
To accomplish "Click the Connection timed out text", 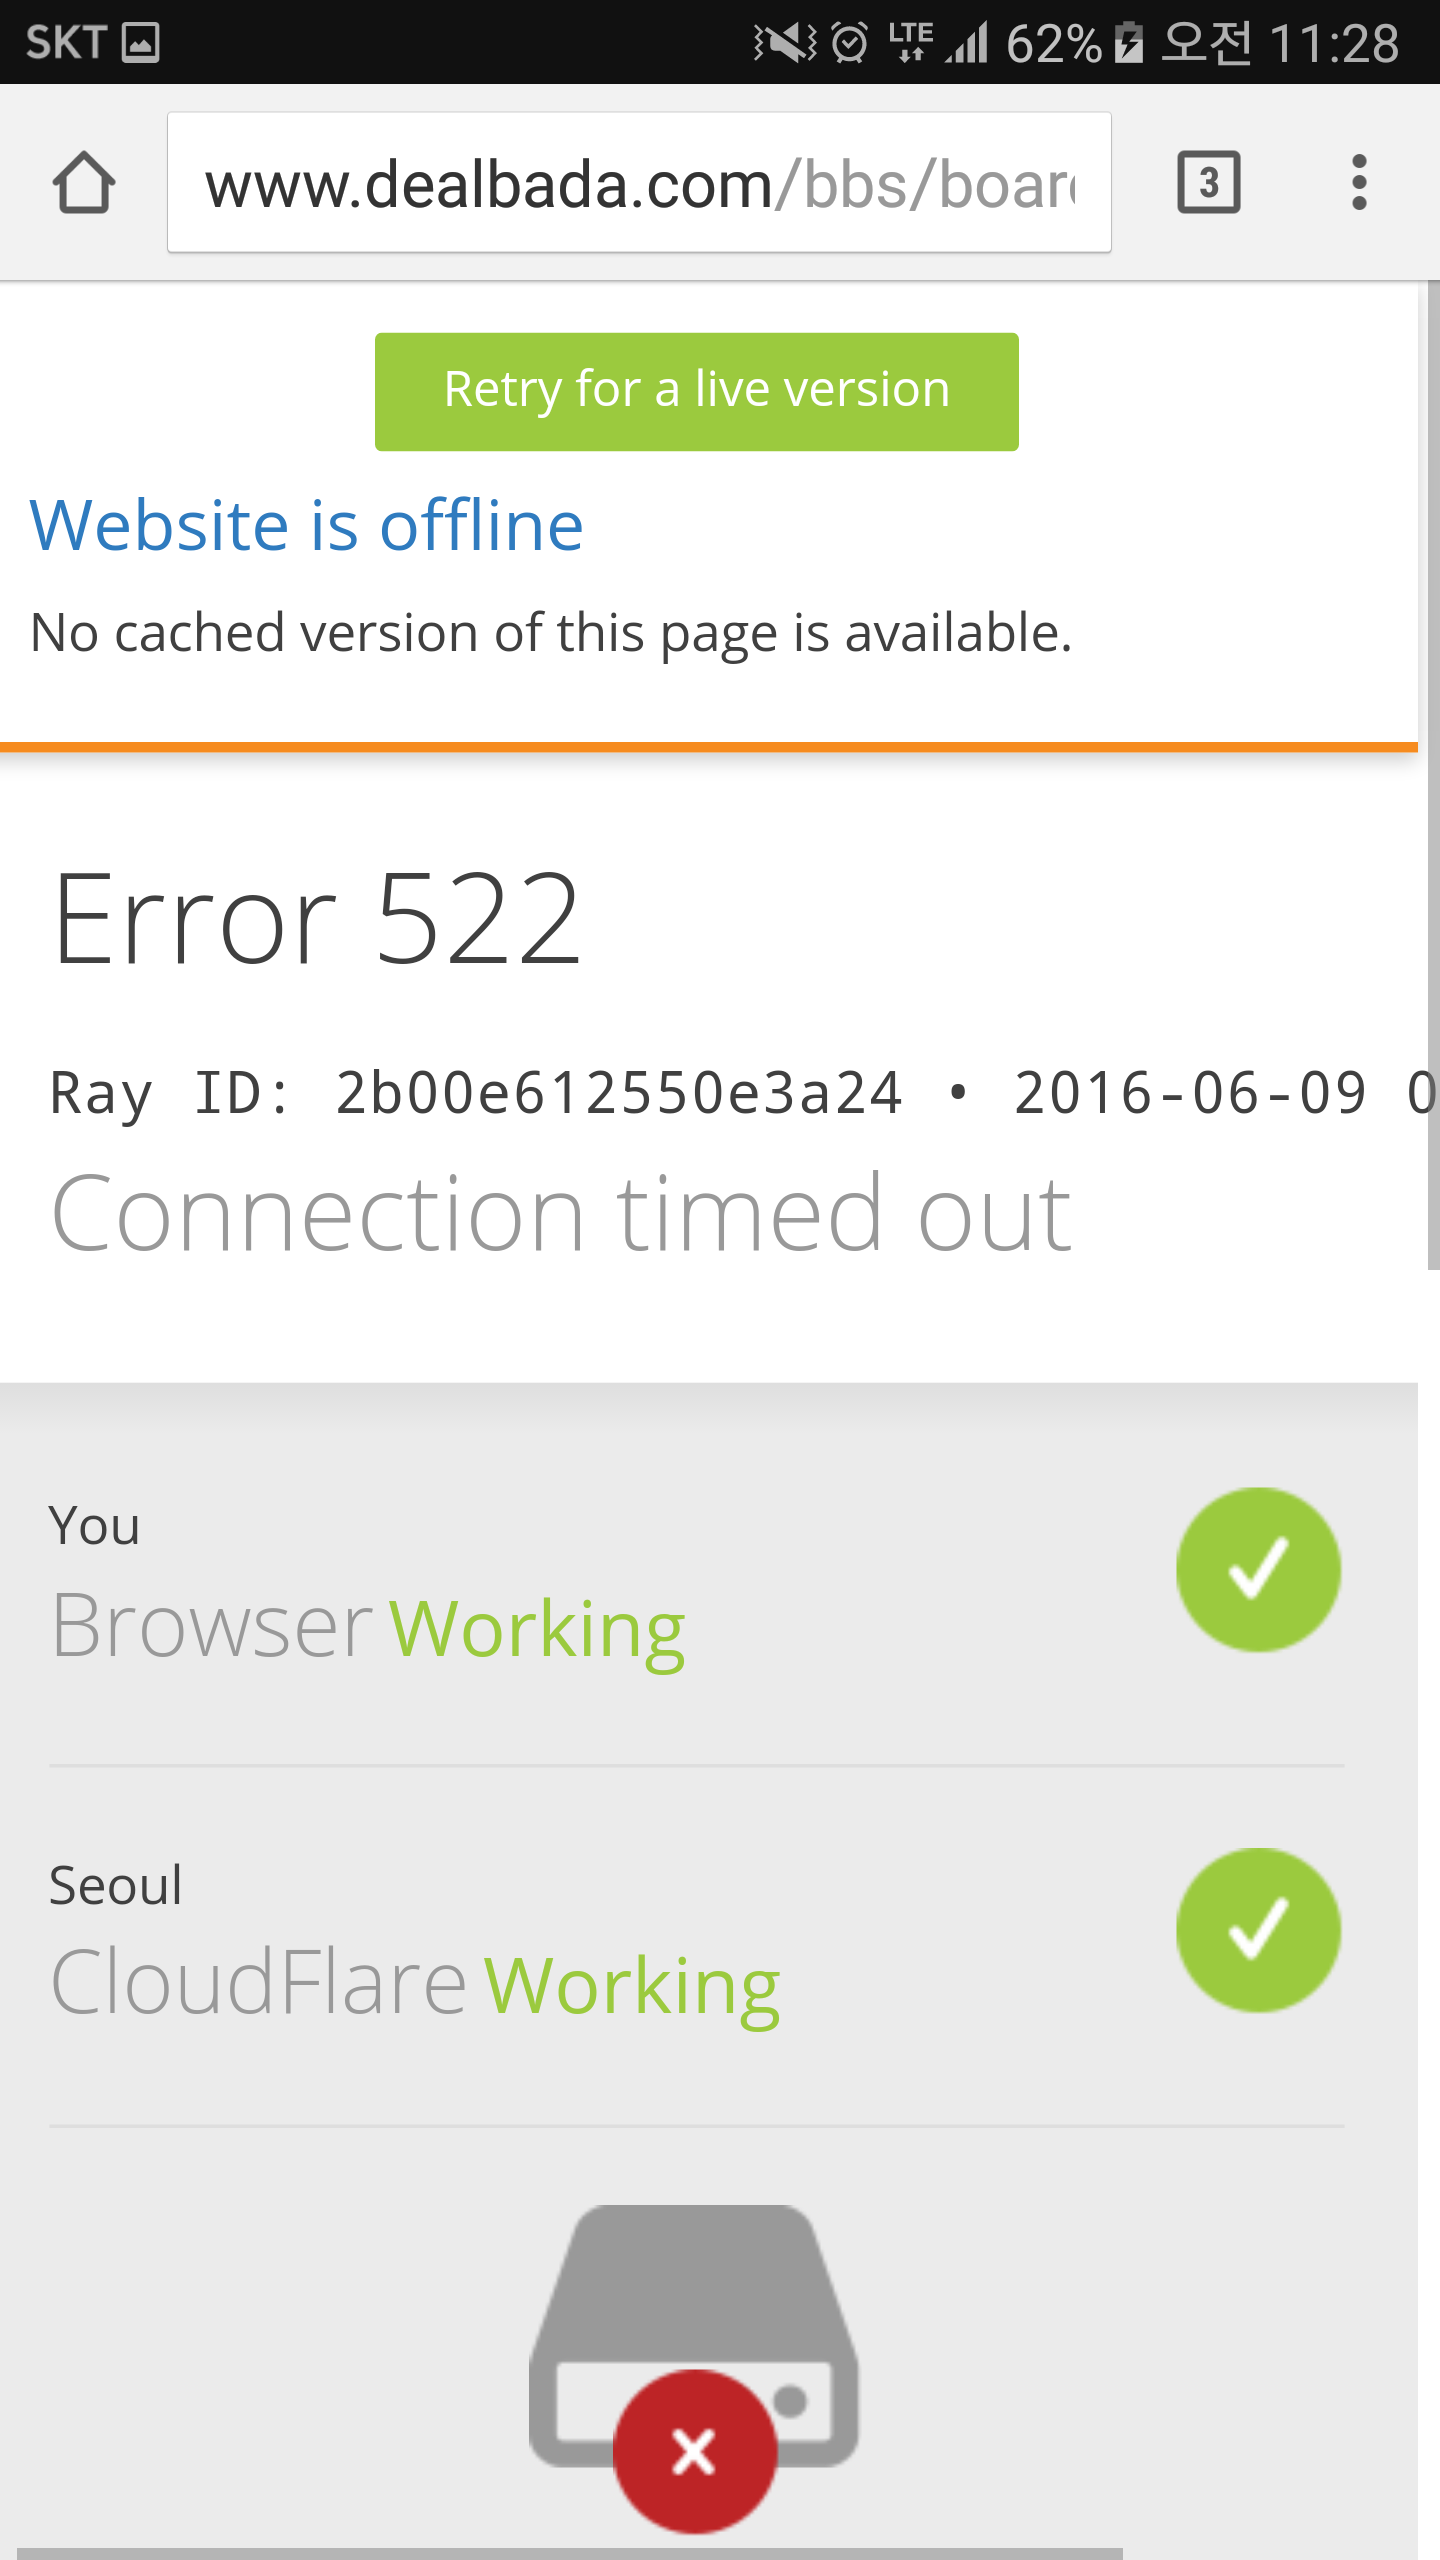I will 561,1214.
